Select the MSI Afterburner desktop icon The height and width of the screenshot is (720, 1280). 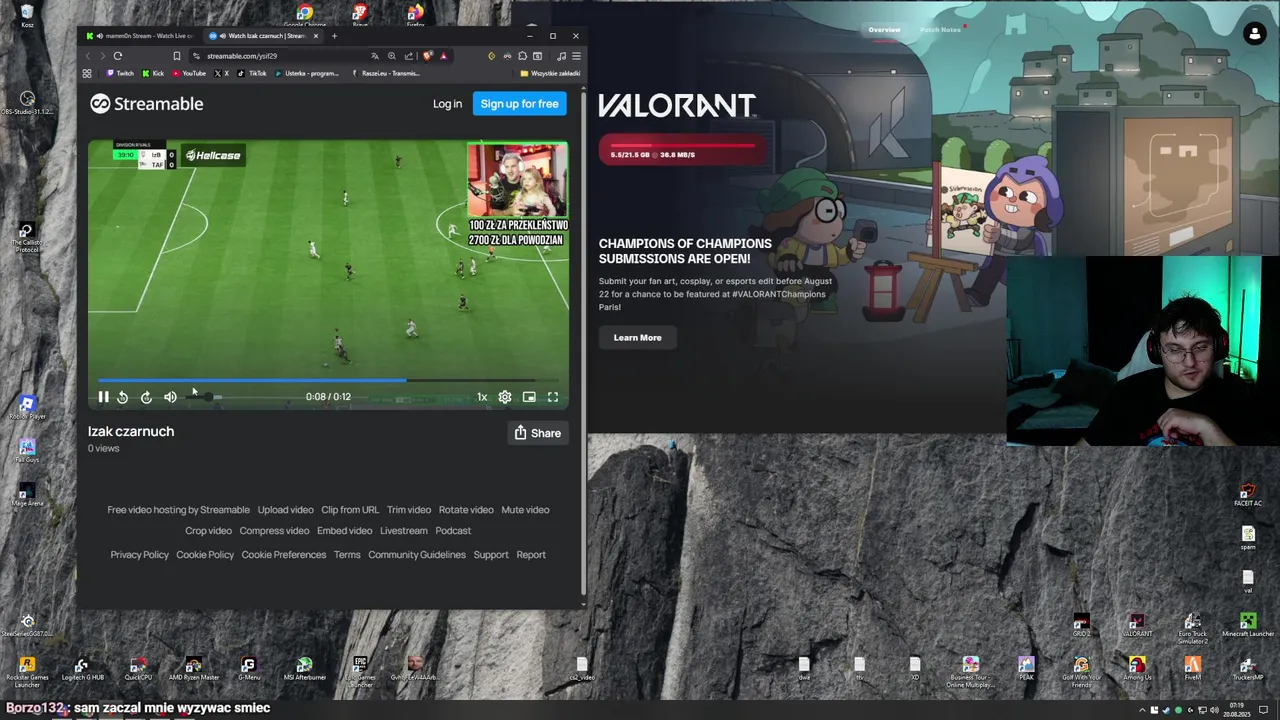point(304,670)
